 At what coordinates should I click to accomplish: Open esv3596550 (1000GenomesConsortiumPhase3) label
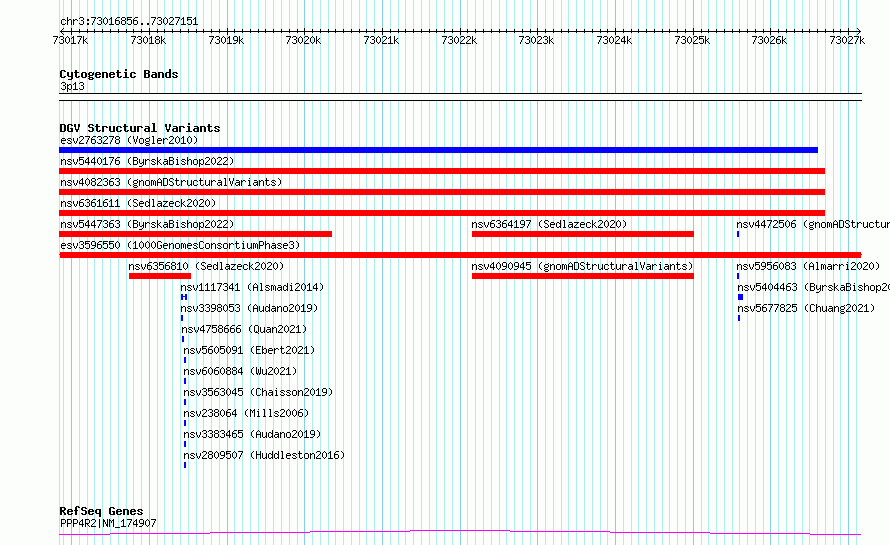[x=180, y=245]
